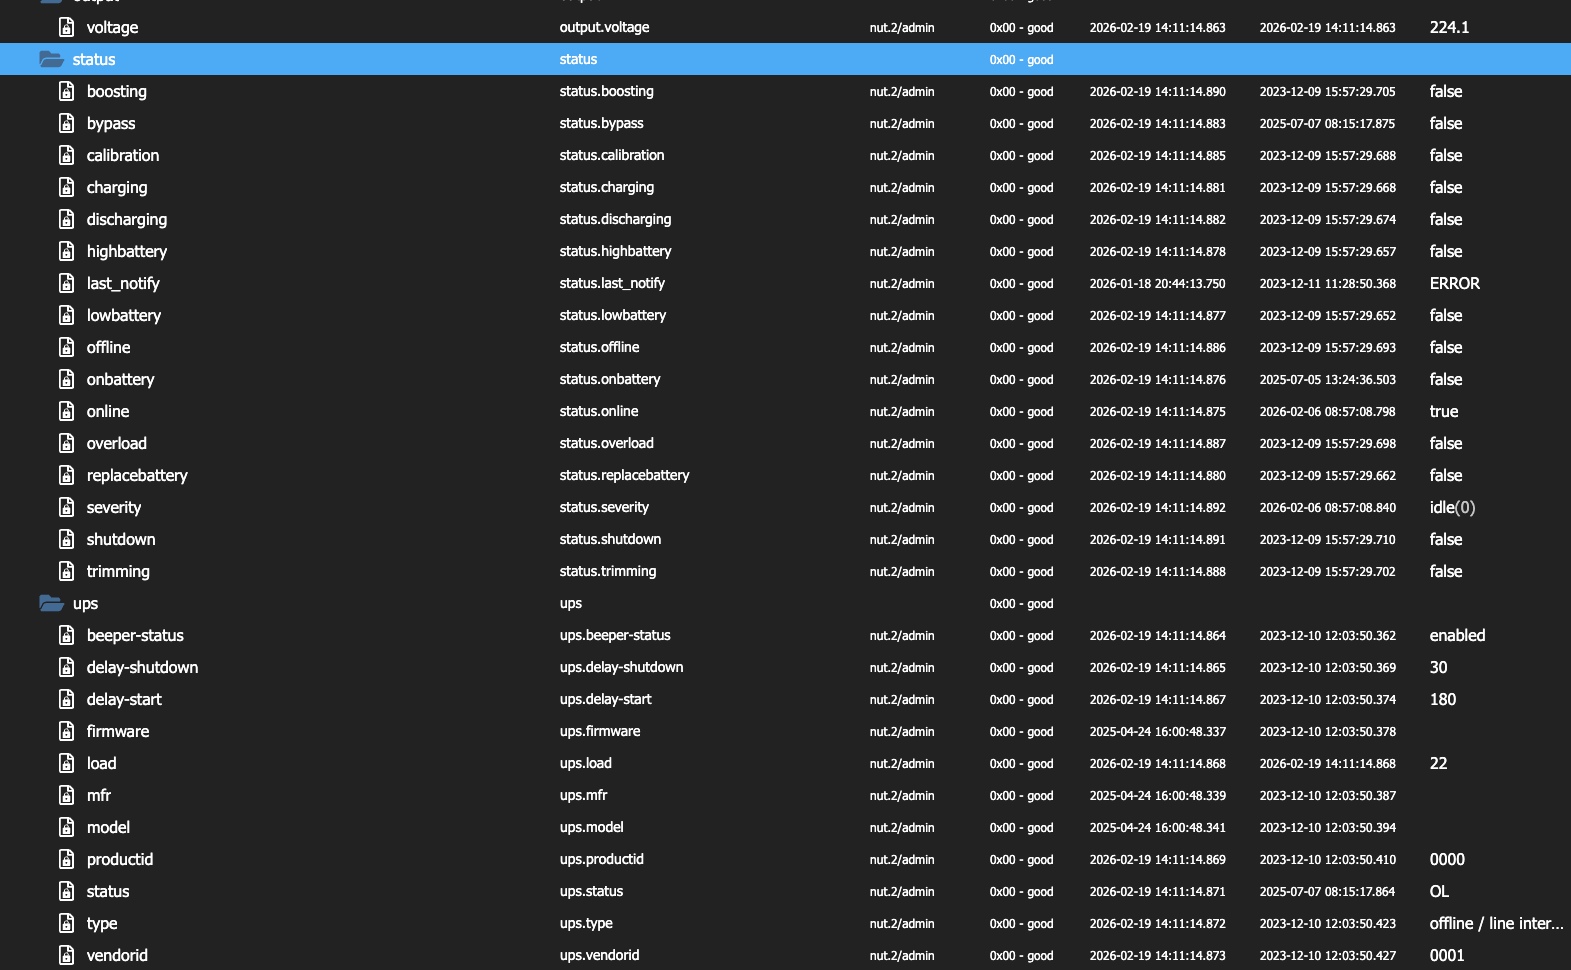Image resolution: width=1571 pixels, height=970 pixels.
Task: Click the status.onbattery ID text
Action: click(610, 379)
